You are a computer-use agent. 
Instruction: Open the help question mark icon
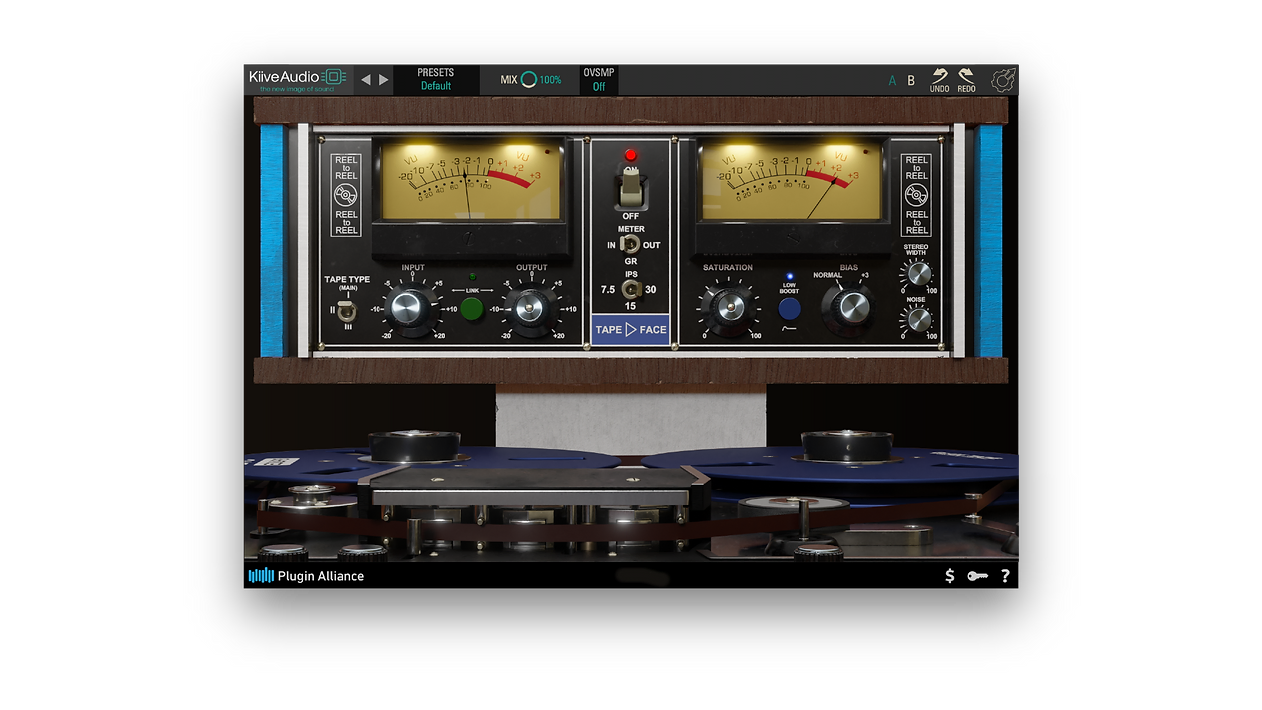1005,576
